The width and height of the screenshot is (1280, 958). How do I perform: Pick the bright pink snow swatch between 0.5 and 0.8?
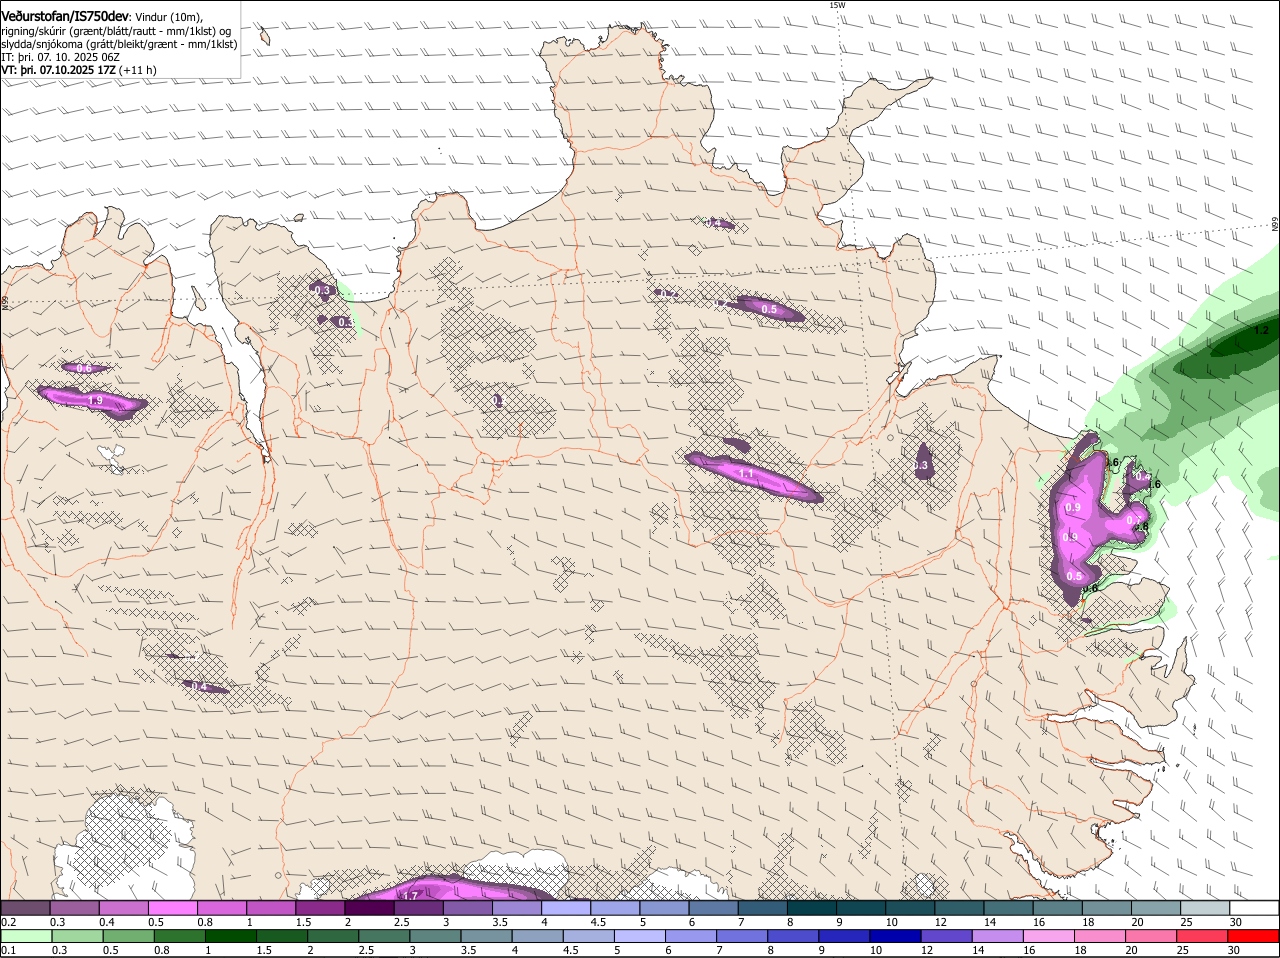pyautogui.click(x=172, y=908)
